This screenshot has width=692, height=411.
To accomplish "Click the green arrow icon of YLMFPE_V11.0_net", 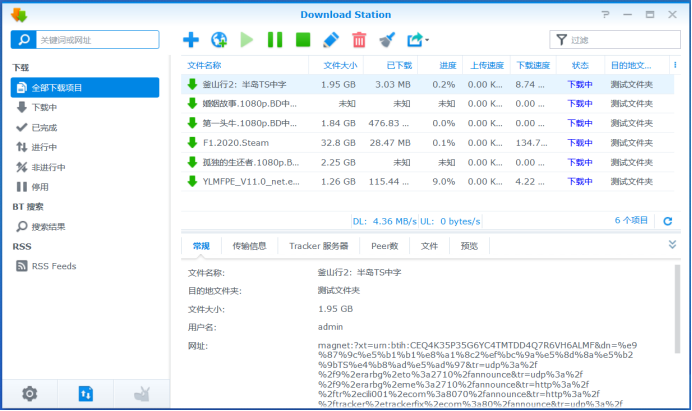I will (192, 181).
